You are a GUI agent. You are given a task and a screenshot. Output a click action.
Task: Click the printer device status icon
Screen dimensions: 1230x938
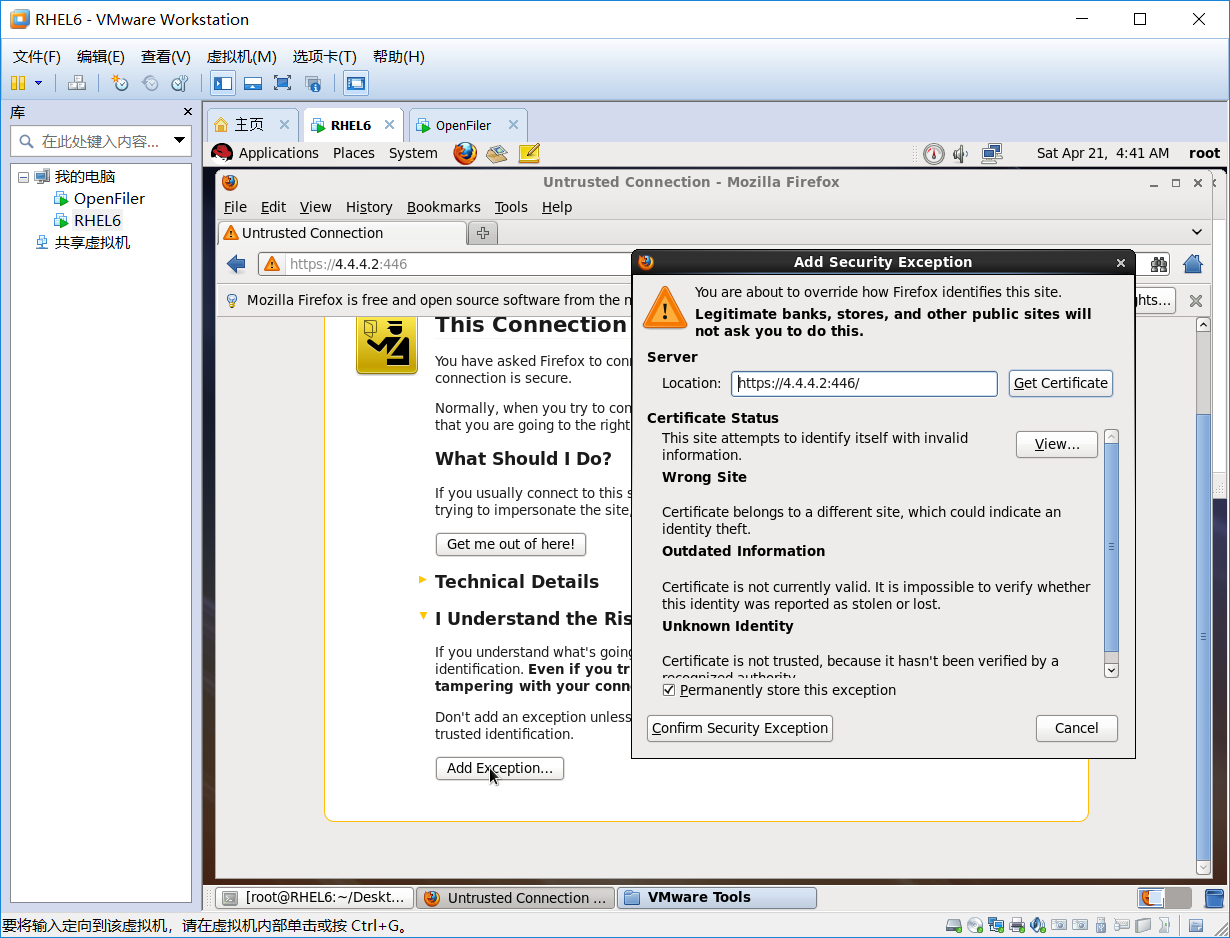(x=1017, y=926)
